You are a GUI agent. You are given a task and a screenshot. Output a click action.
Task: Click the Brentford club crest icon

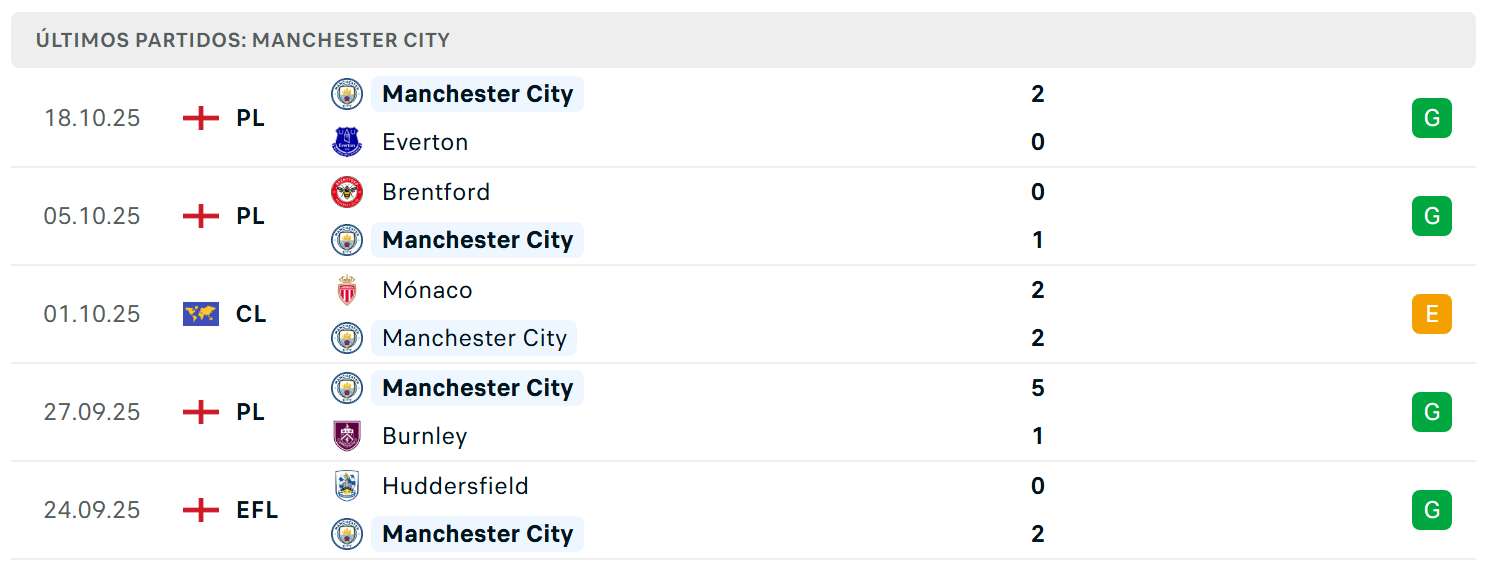click(x=347, y=192)
